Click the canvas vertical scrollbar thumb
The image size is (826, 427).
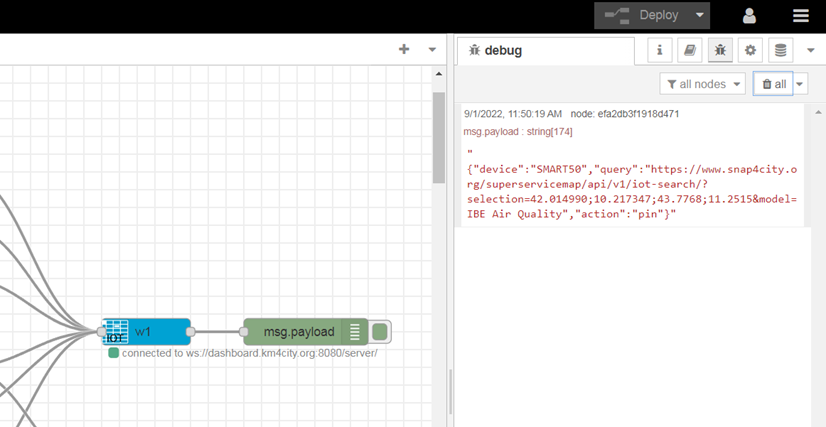pos(438,138)
